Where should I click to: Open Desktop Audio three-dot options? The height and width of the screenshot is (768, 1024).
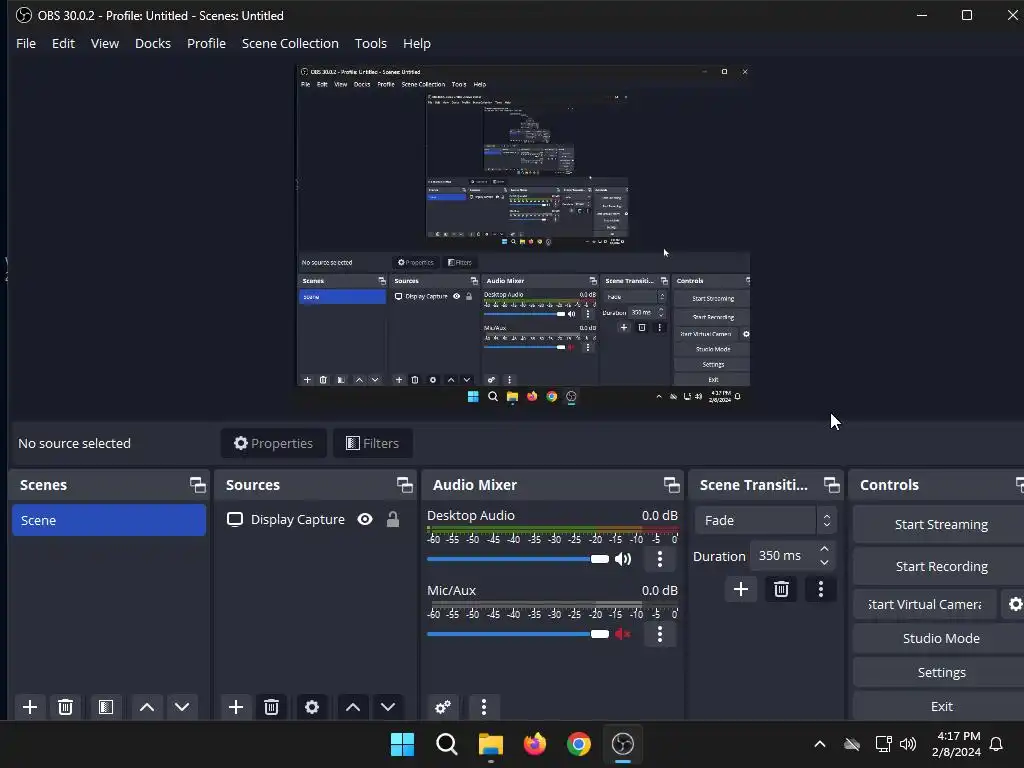click(x=660, y=559)
